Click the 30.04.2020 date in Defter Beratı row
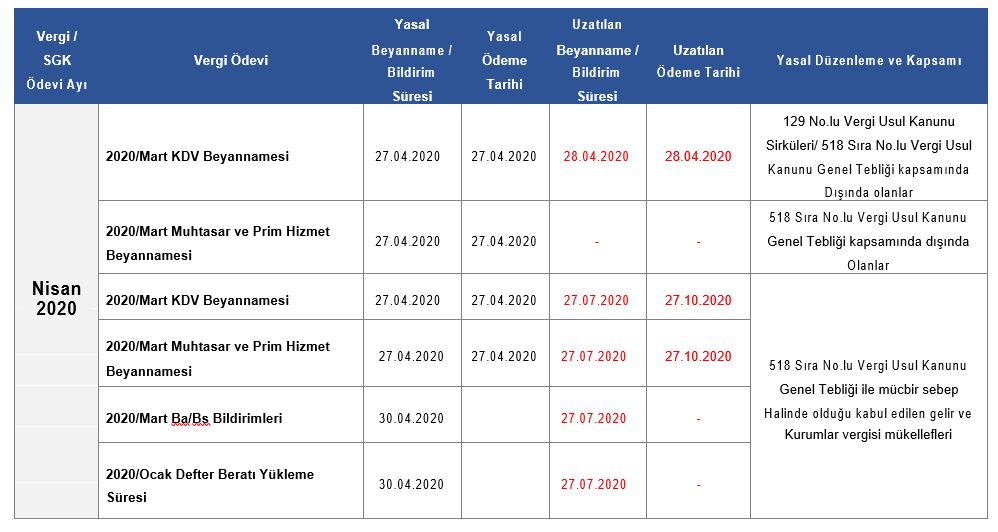Viewport: 998px width, 532px height. click(x=412, y=485)
